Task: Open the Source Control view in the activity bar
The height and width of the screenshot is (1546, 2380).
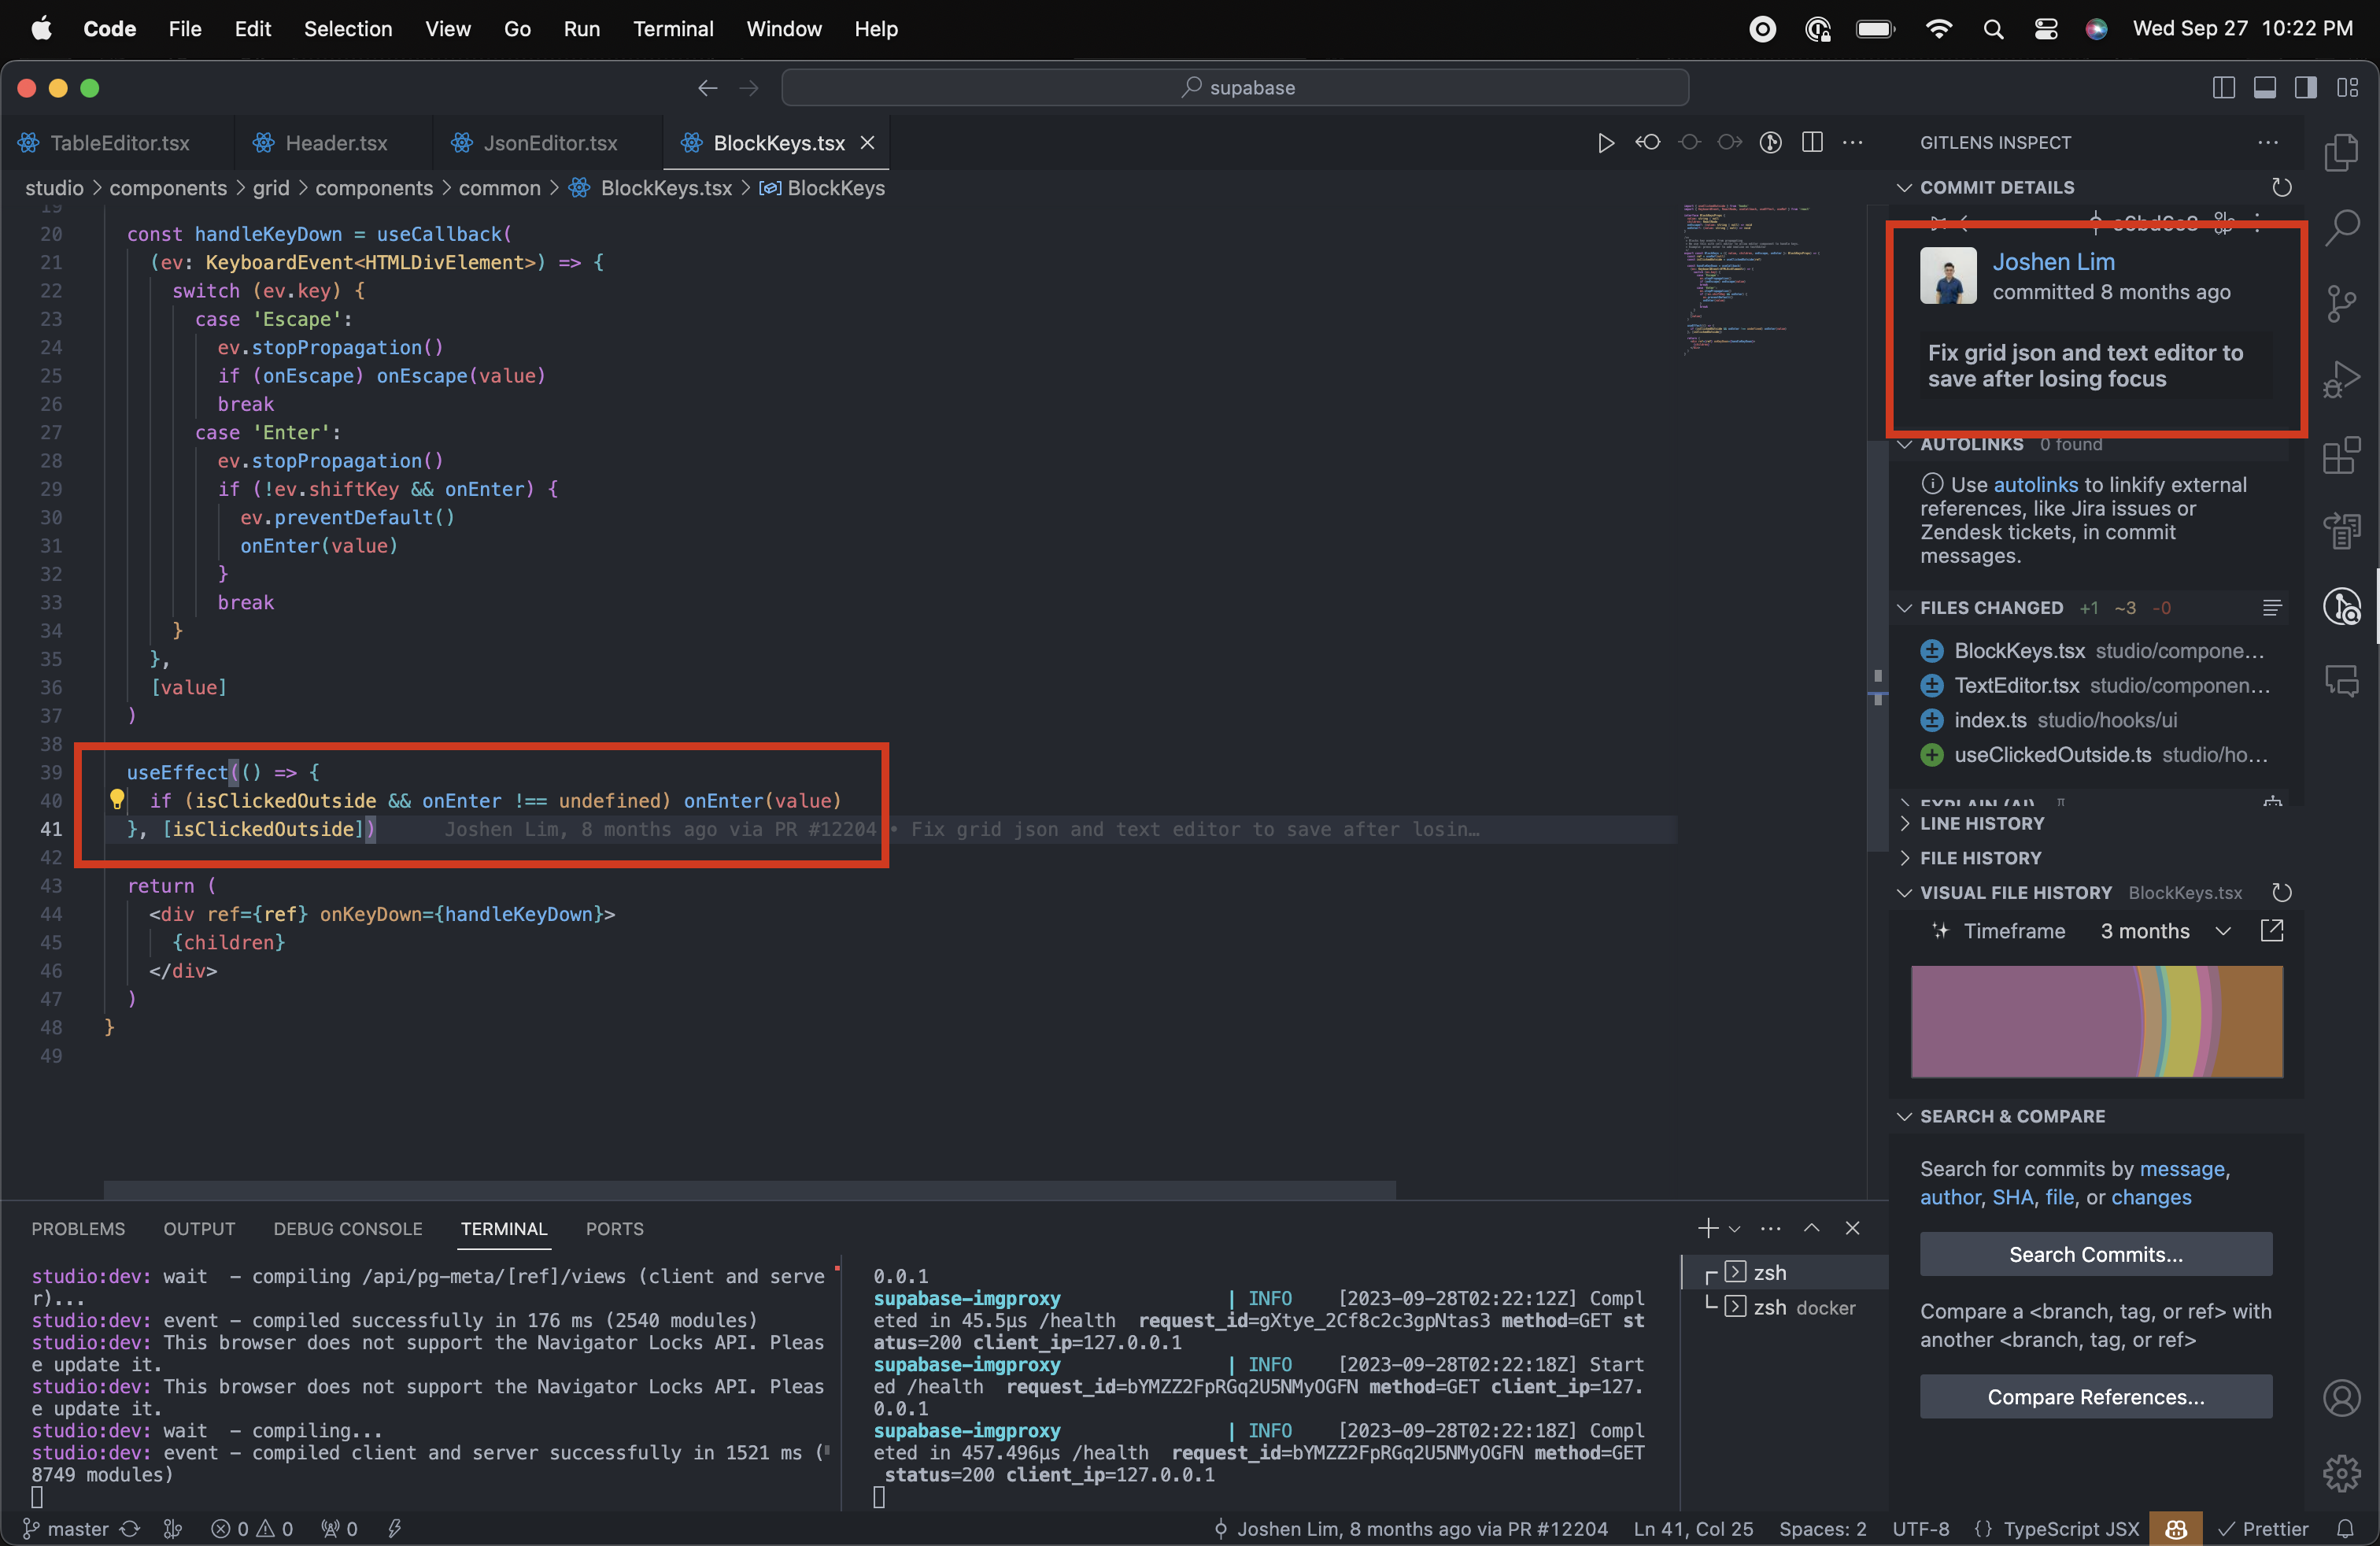Action: (2342, 304)
